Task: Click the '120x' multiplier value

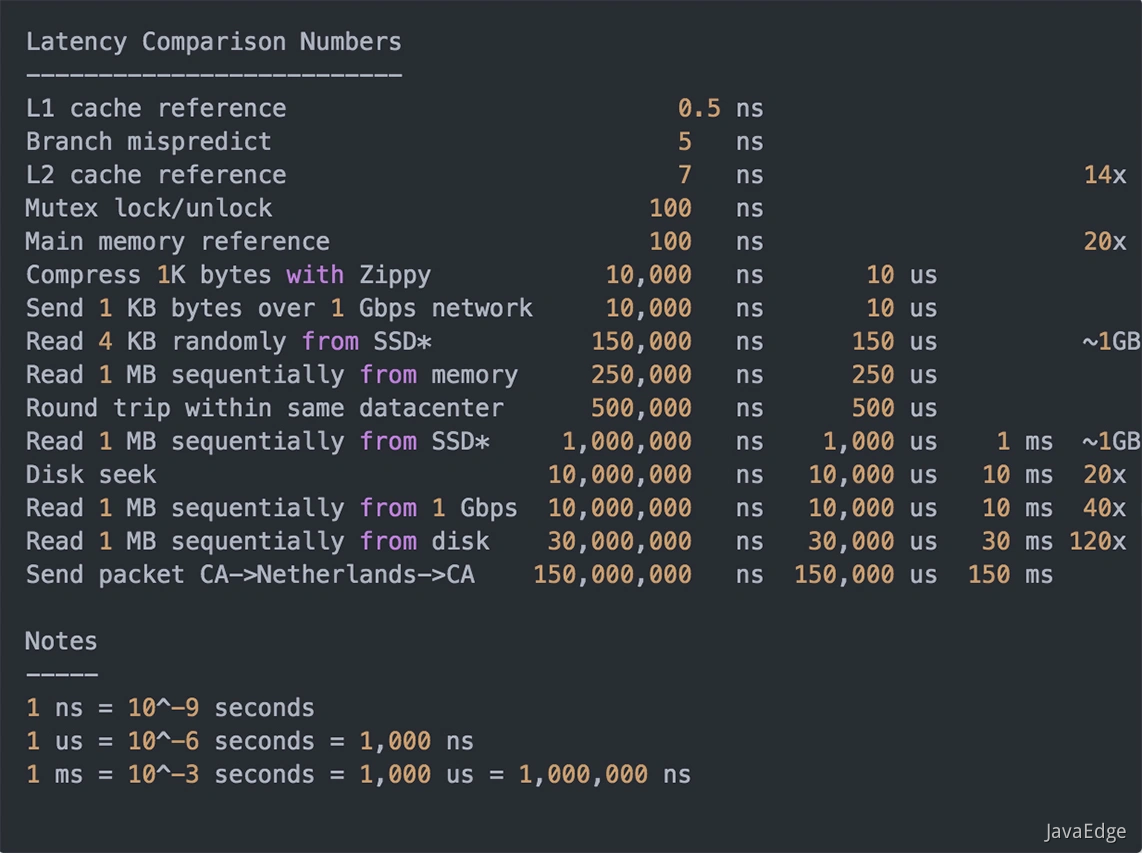Action: [x=1098, y=542]
